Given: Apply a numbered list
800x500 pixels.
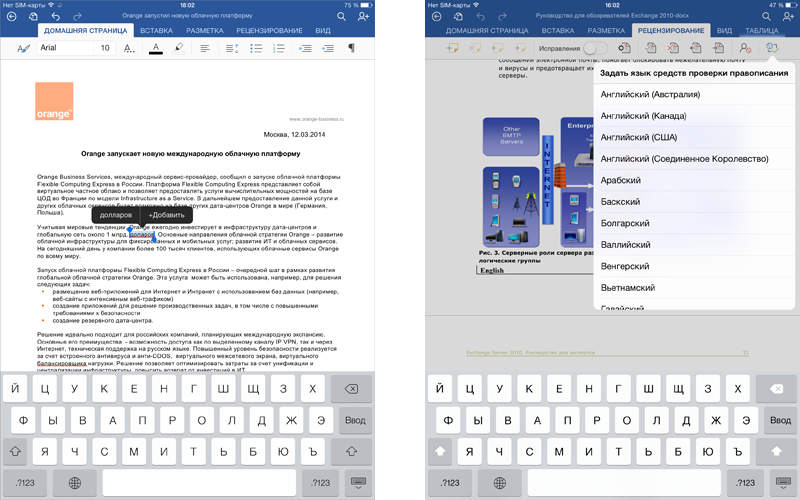Looking at the screenshot, I should point(279,48).
